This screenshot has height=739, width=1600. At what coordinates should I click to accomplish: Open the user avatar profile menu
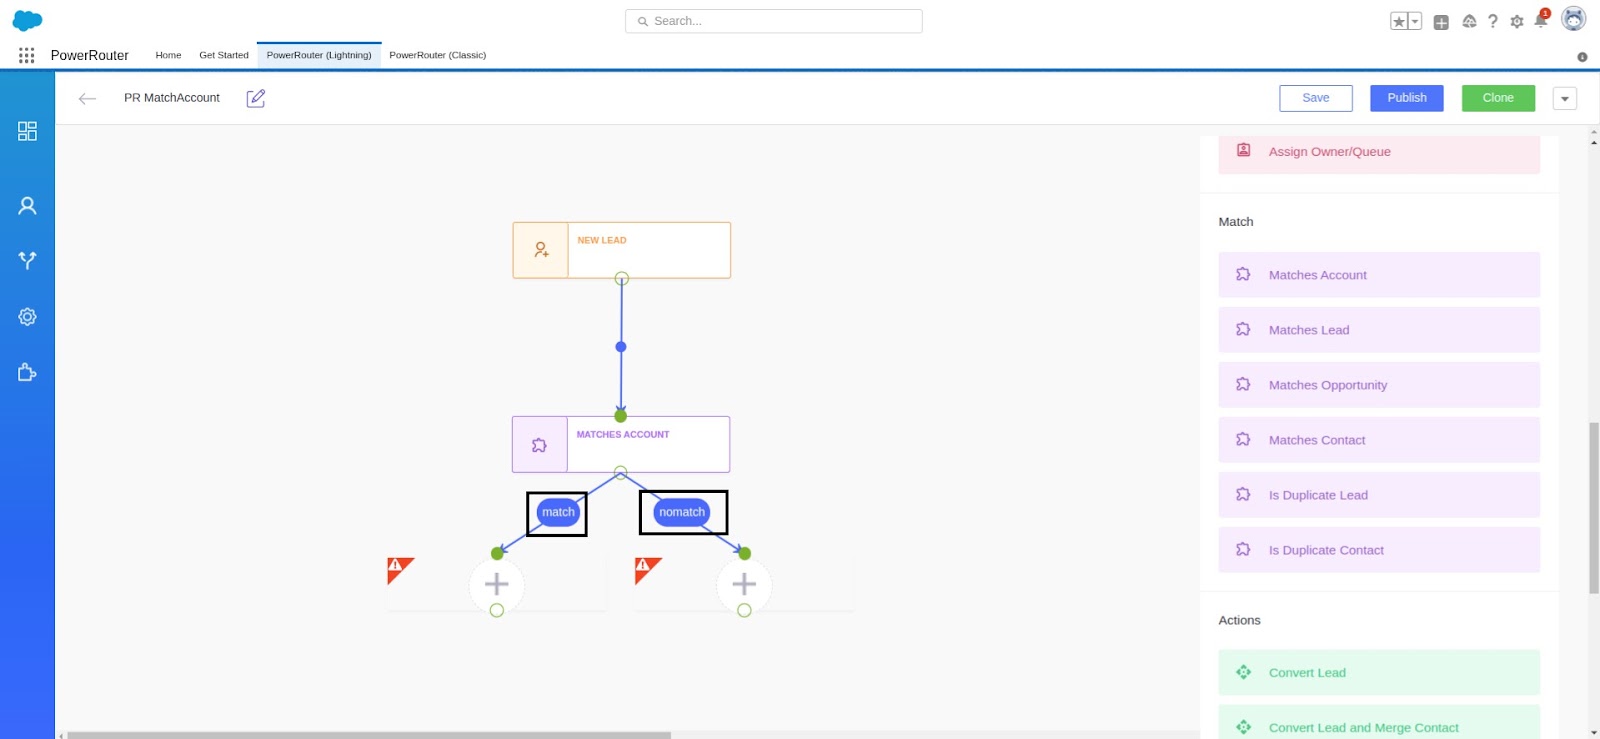pyautogui.click(x=1574, y=19)
